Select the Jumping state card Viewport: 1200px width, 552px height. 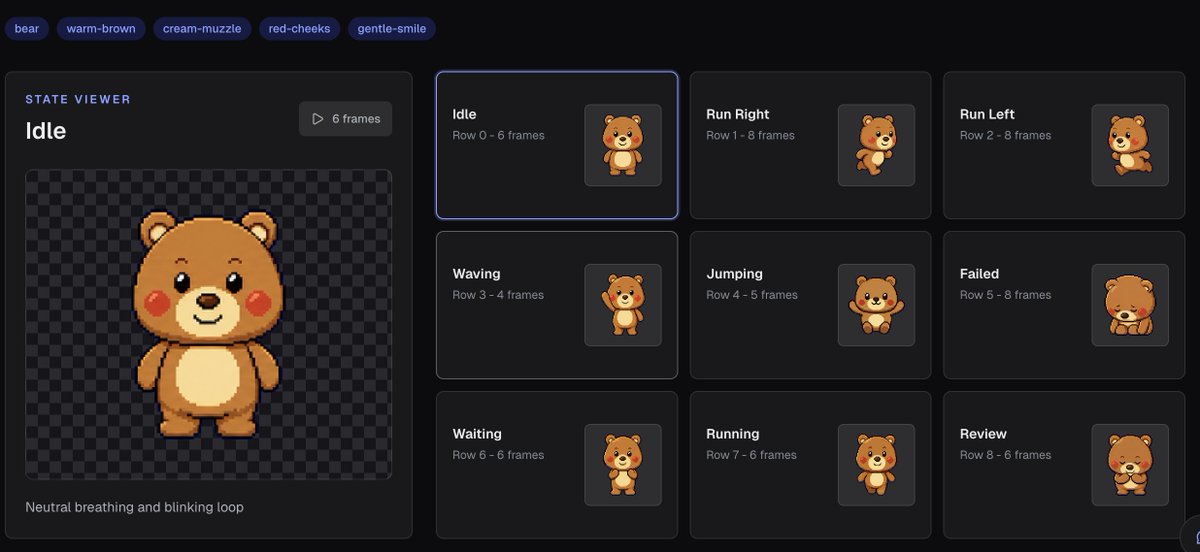coord(810,305)
